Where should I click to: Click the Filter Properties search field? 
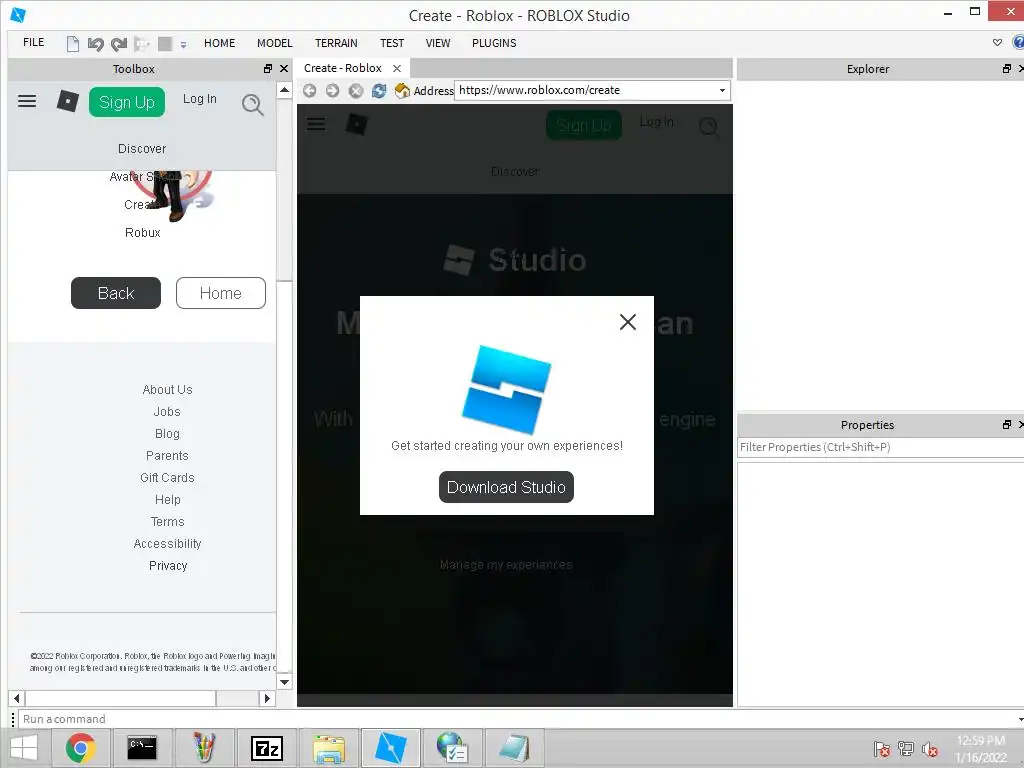(880, 447)
